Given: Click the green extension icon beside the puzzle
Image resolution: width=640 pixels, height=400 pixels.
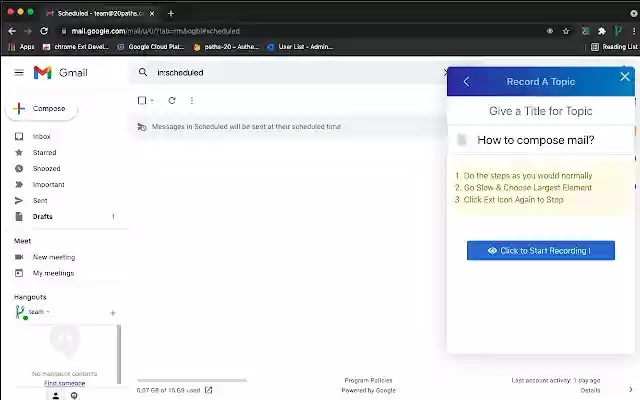Looking at the screenshot, I should (x=585, y=31).
